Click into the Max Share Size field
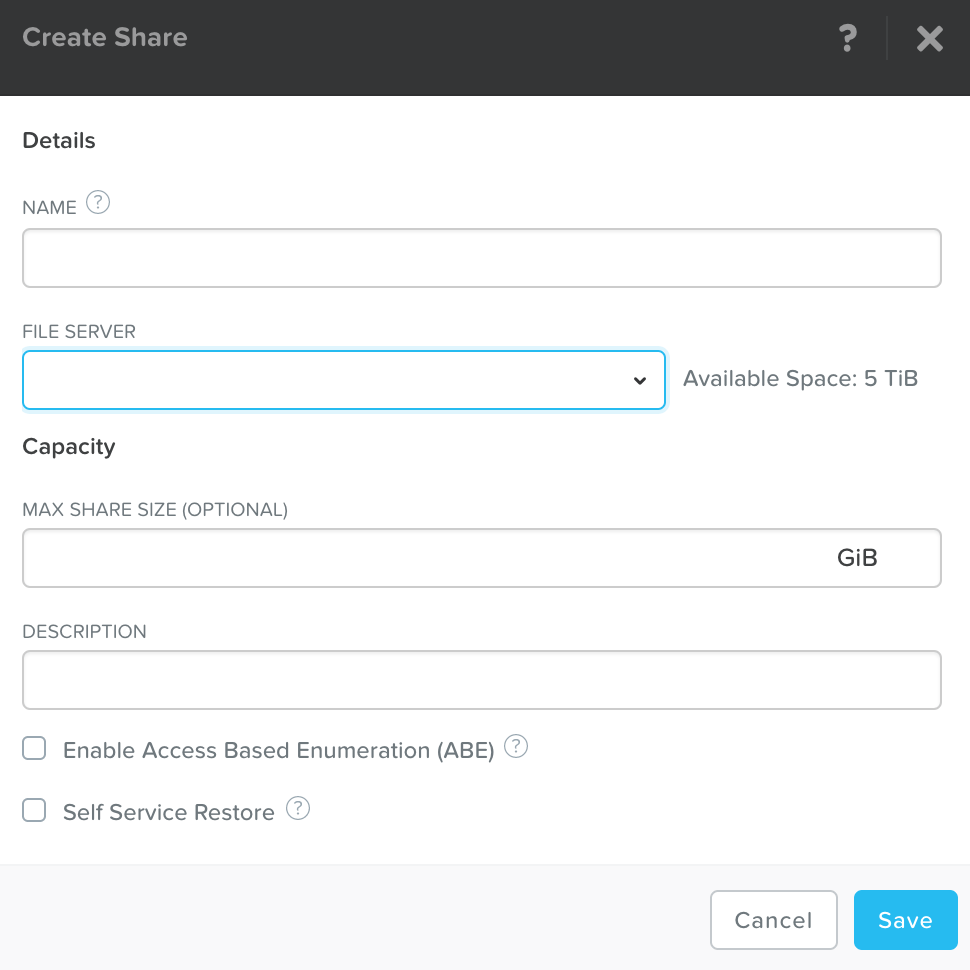This screenshot has width=970, height=970. point(420,558)
